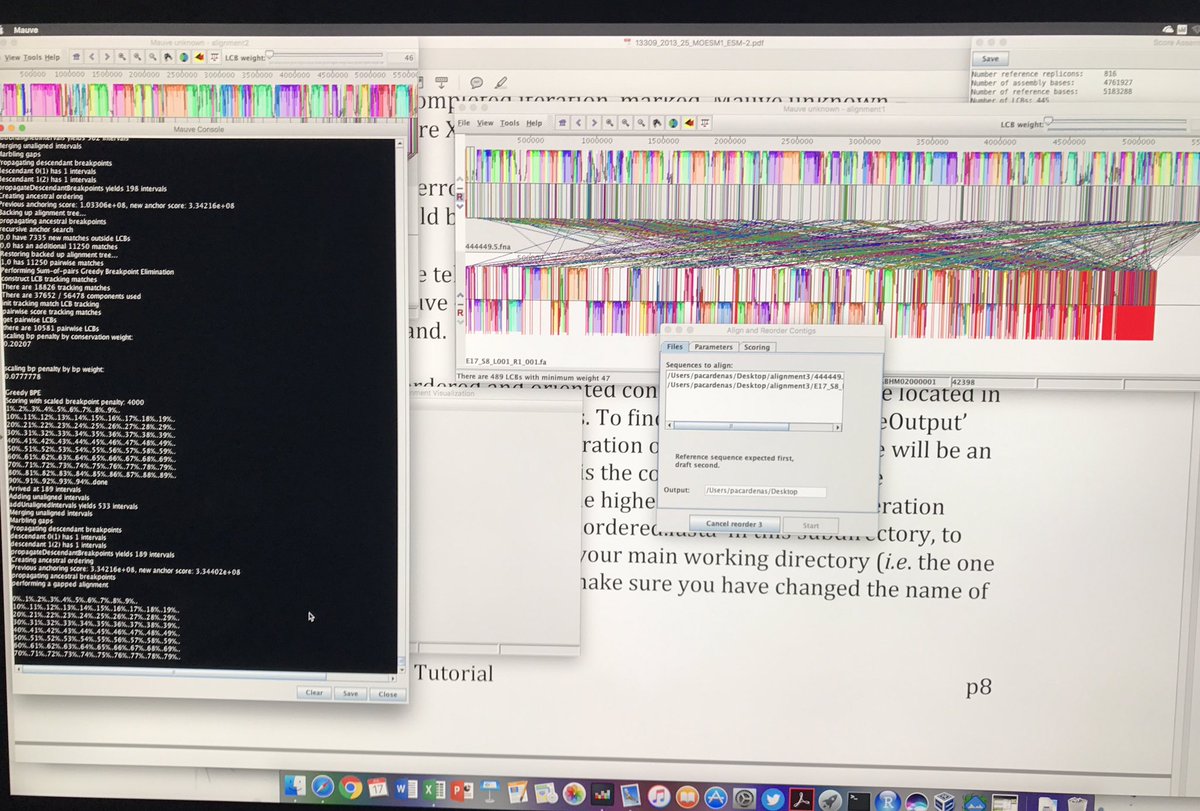Click Home icon in alignment1 window toolbar
The height and width of the screenshot is (811, 1200).
[x=562, y=123]
